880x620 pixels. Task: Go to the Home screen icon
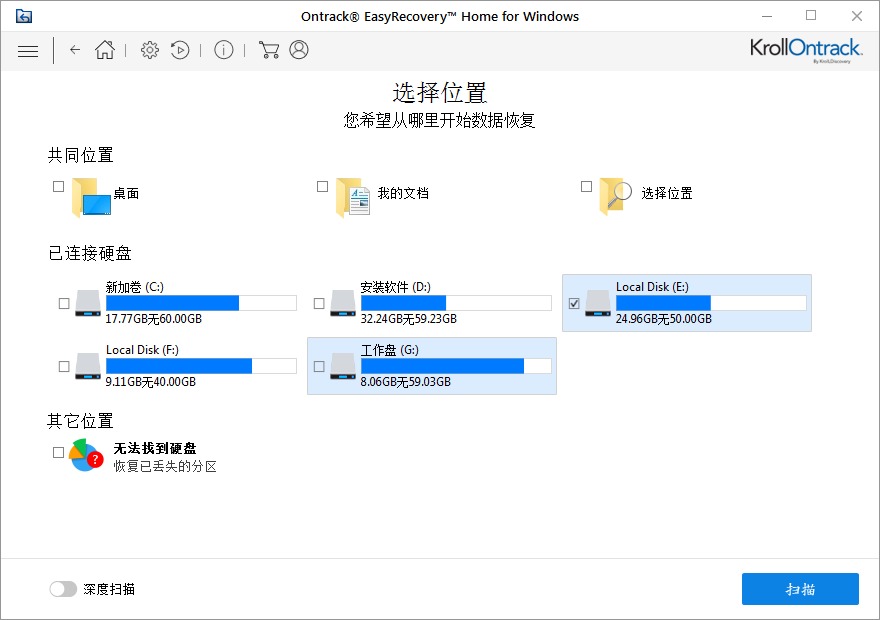tap(104, 50)
